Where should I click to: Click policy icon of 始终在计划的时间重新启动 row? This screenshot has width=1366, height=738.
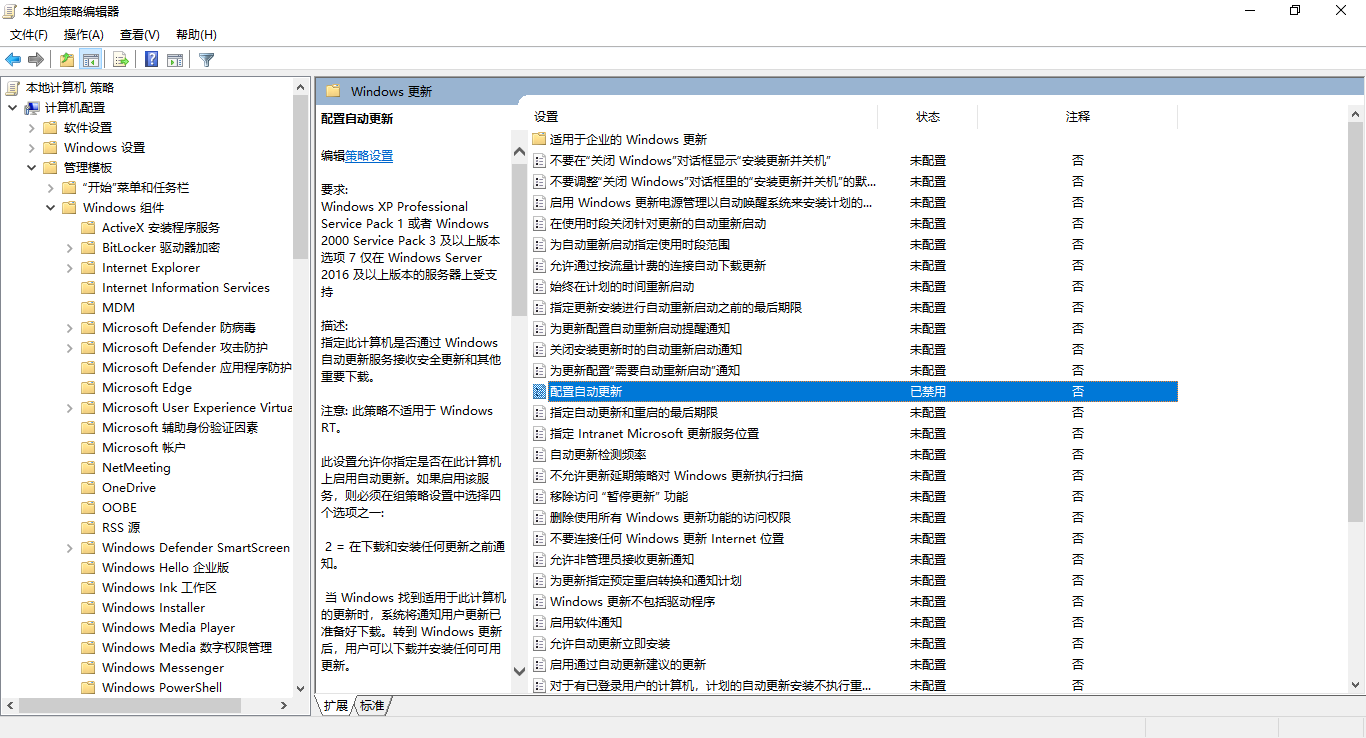540,286
